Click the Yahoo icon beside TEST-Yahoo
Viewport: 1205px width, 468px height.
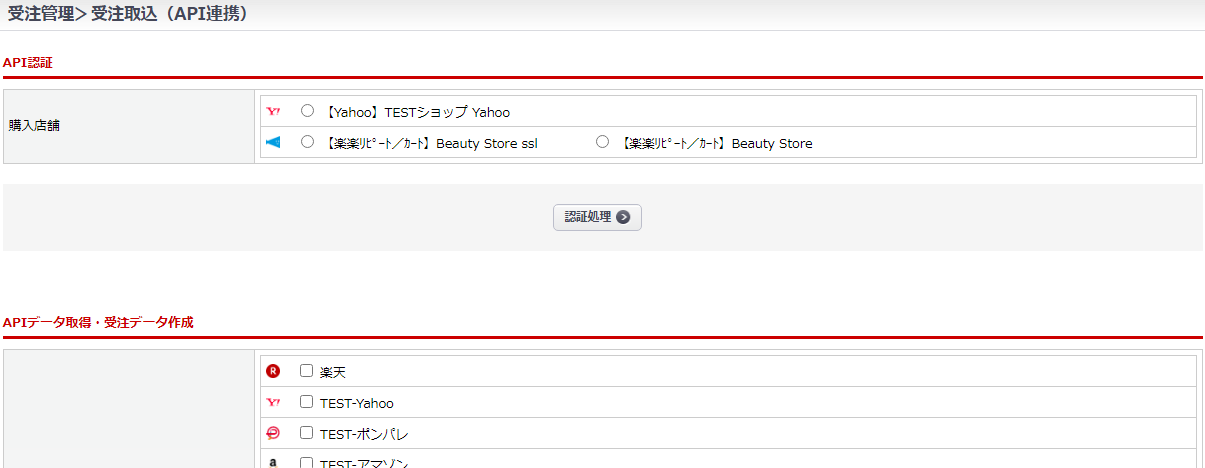[273, 403]
